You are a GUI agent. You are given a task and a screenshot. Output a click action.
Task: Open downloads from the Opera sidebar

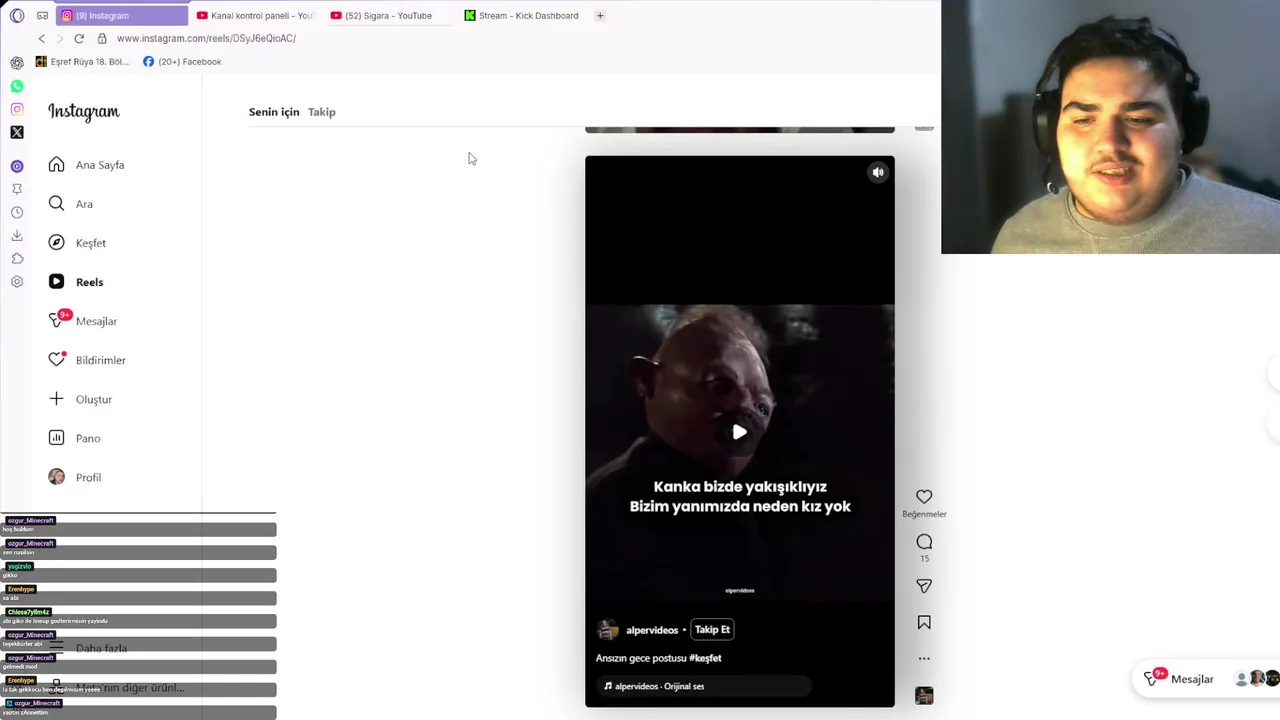pyautogui.click(x=17, y=235)
